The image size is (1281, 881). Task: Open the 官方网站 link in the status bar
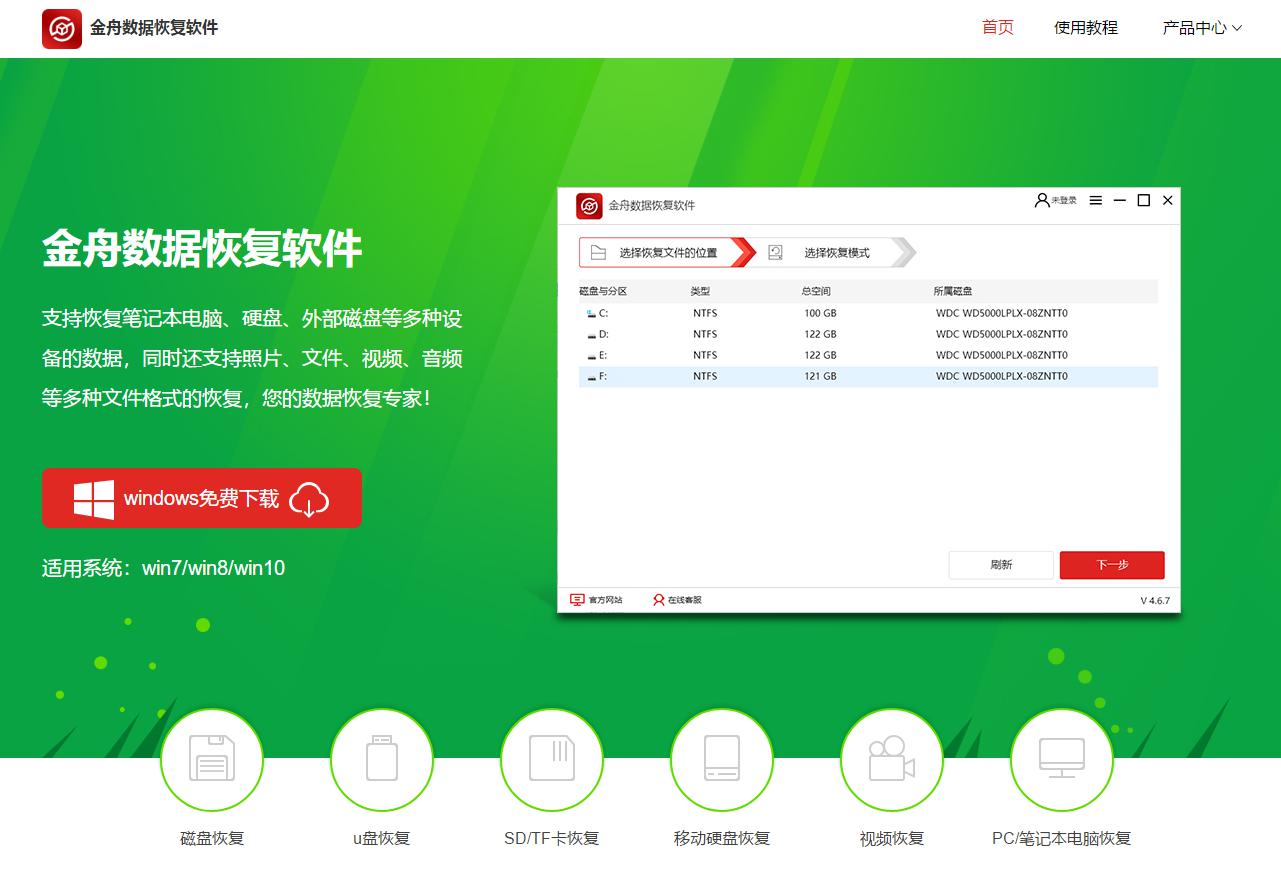596,600
